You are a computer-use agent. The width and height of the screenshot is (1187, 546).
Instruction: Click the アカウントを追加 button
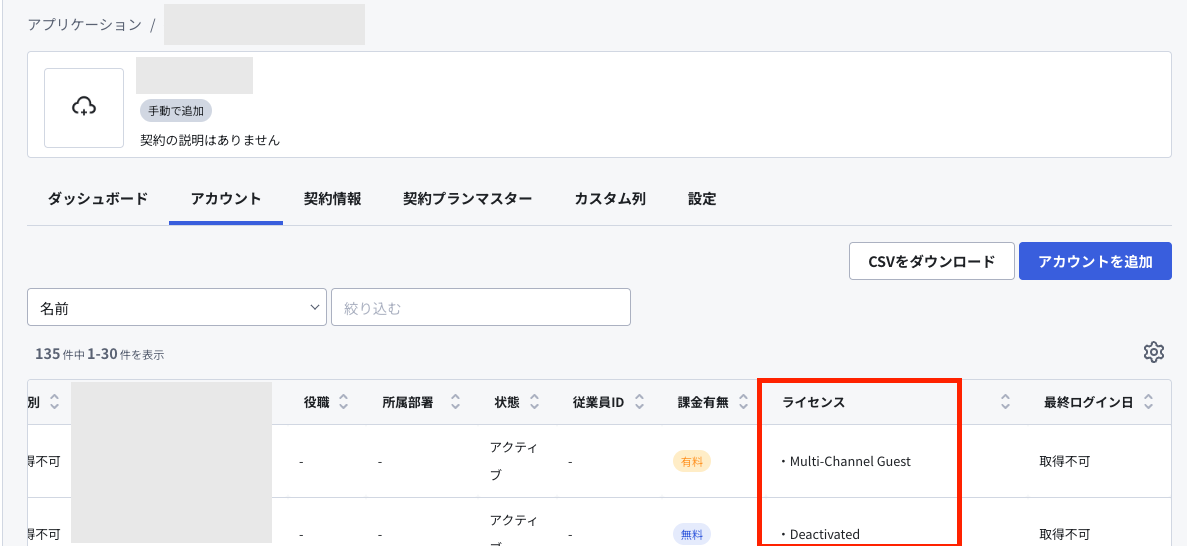(1095, 261)
